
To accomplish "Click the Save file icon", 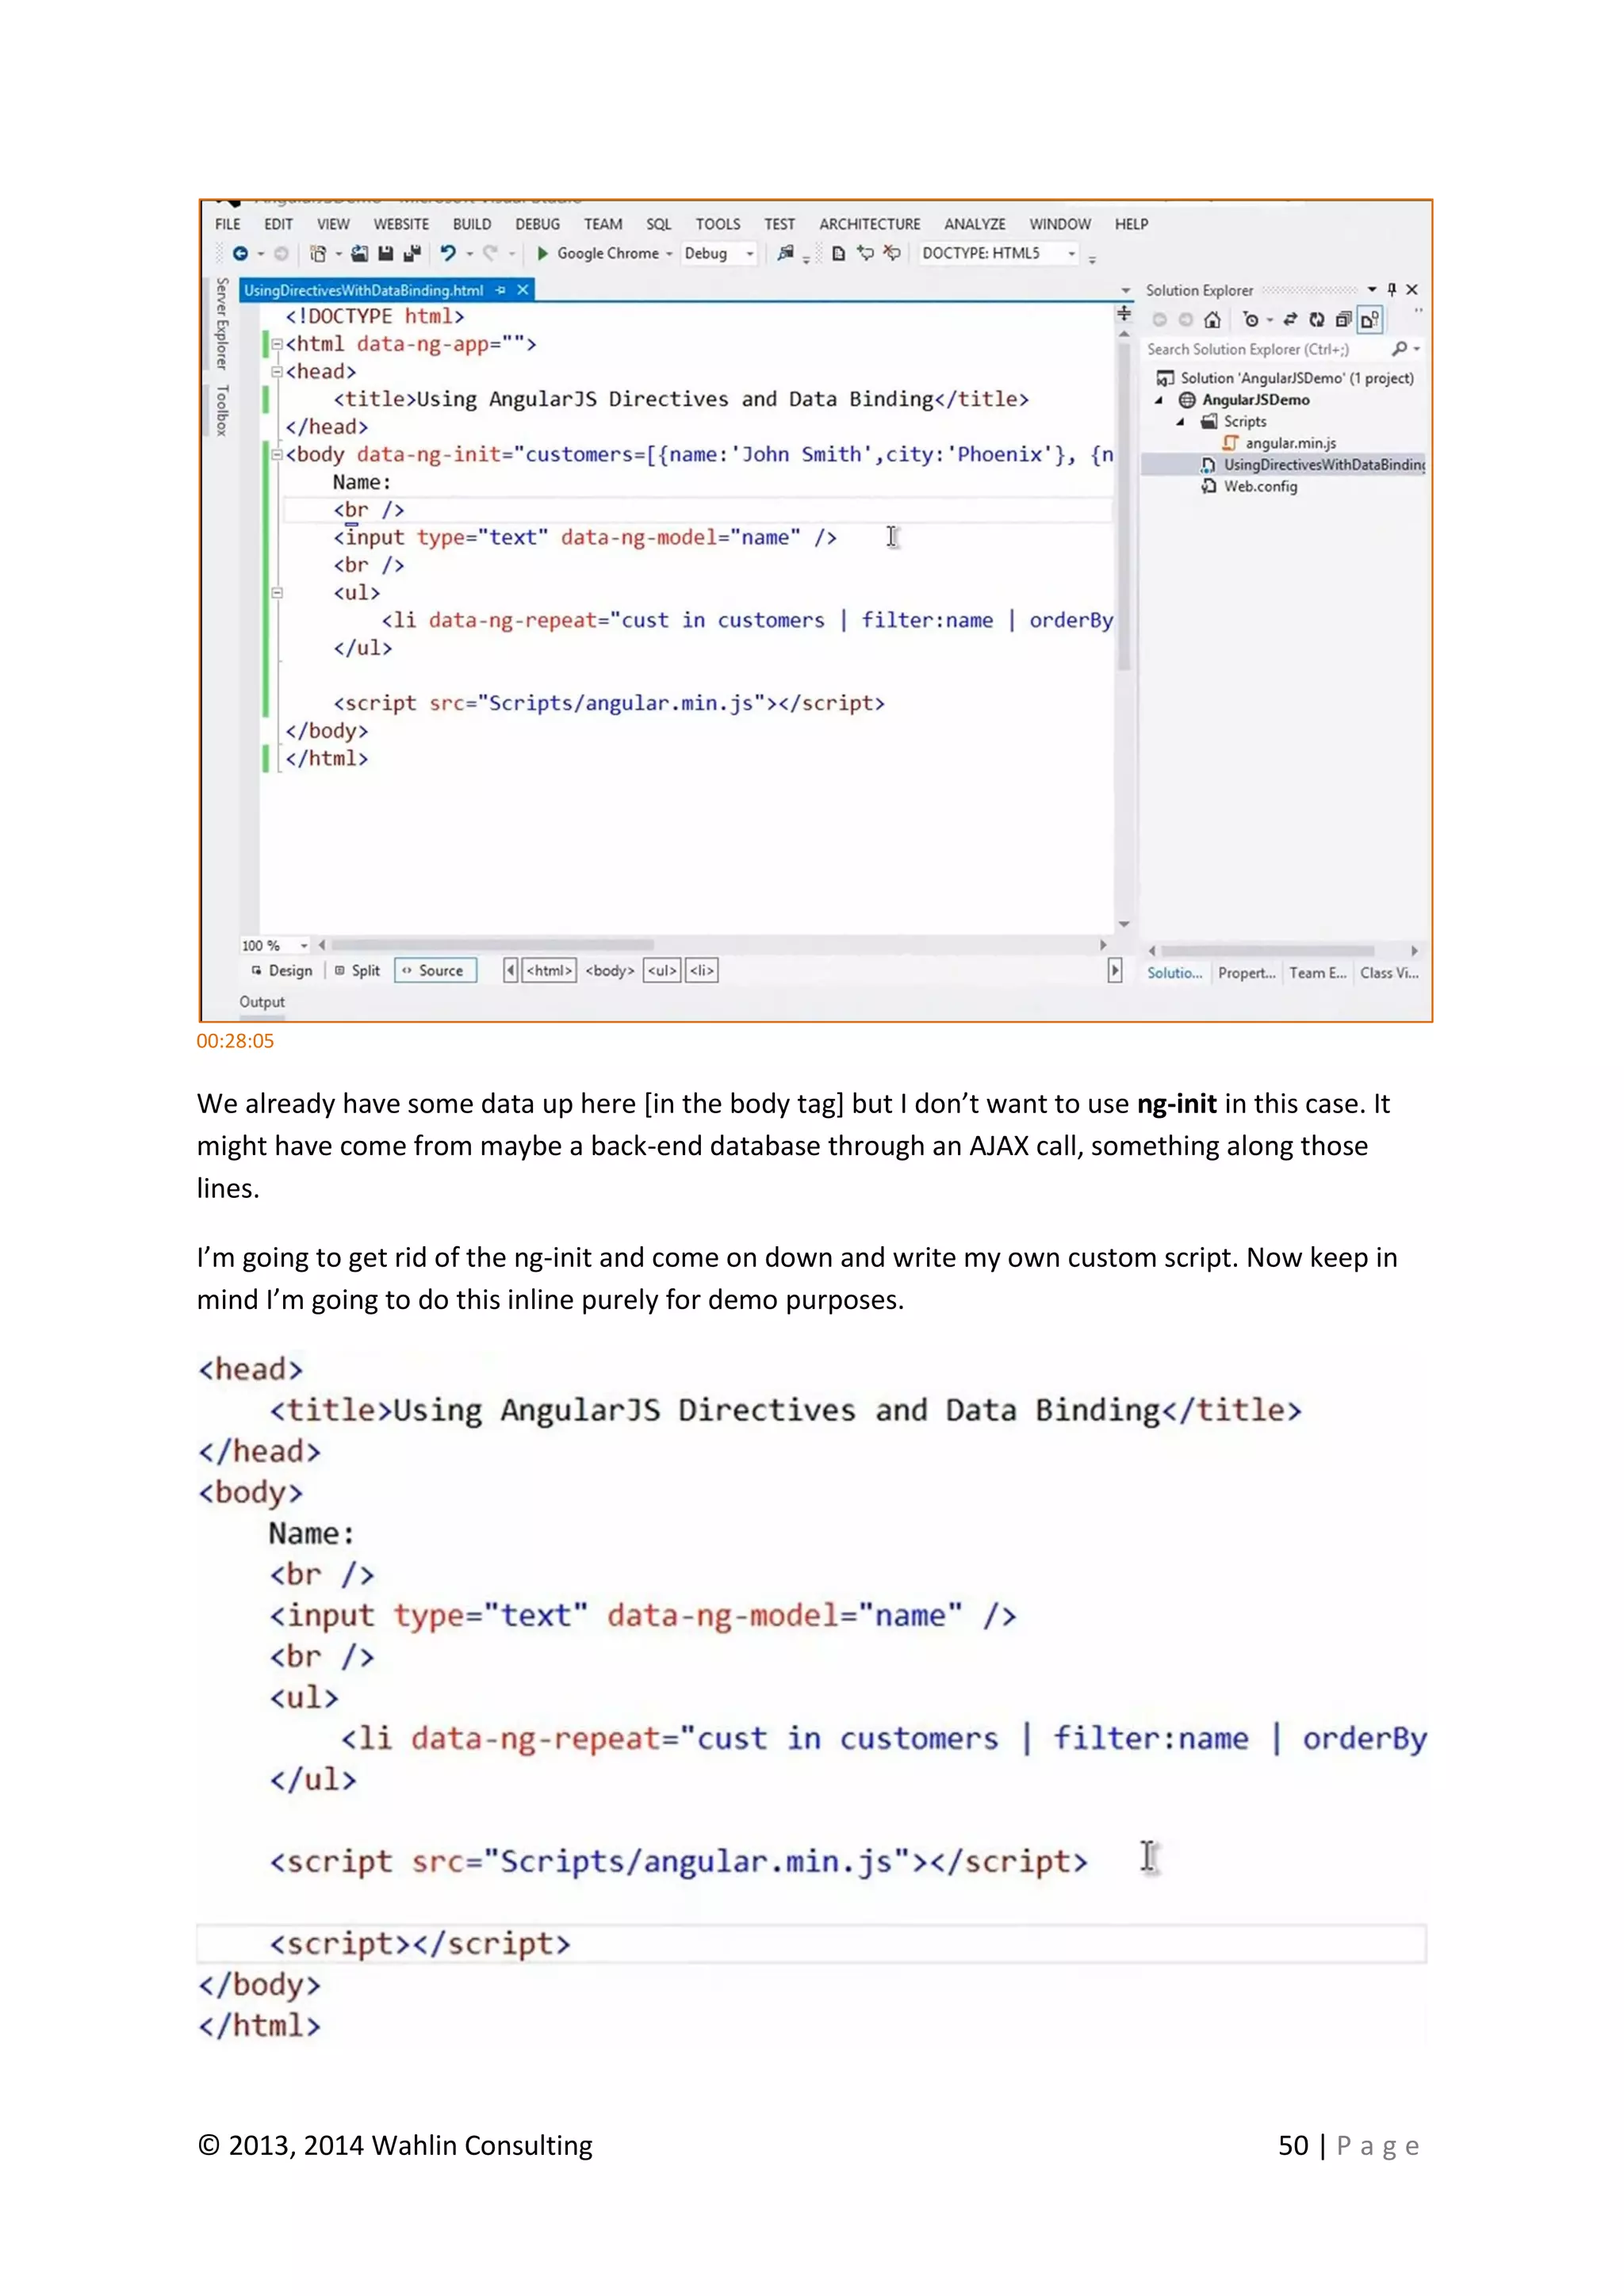I will 386,254.
